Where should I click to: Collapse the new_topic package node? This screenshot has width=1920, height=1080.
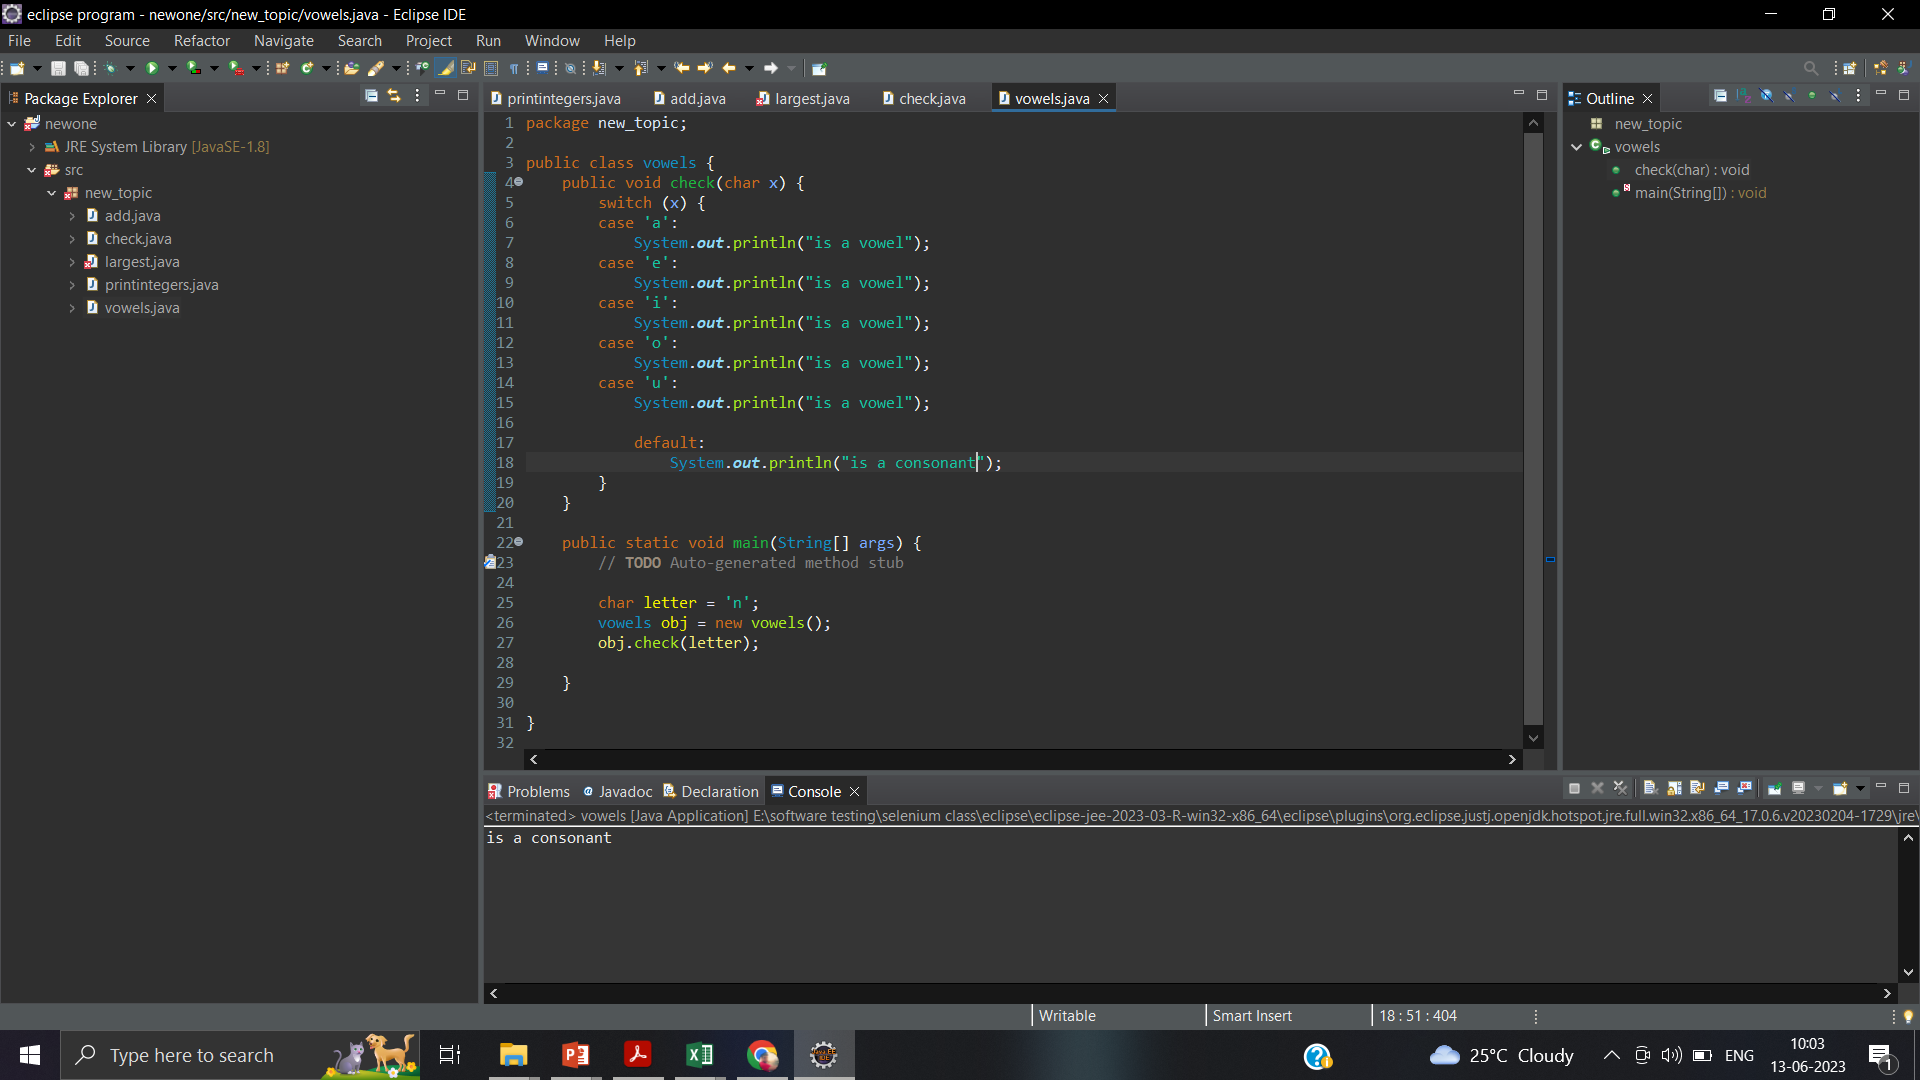(x=51, y=193)
